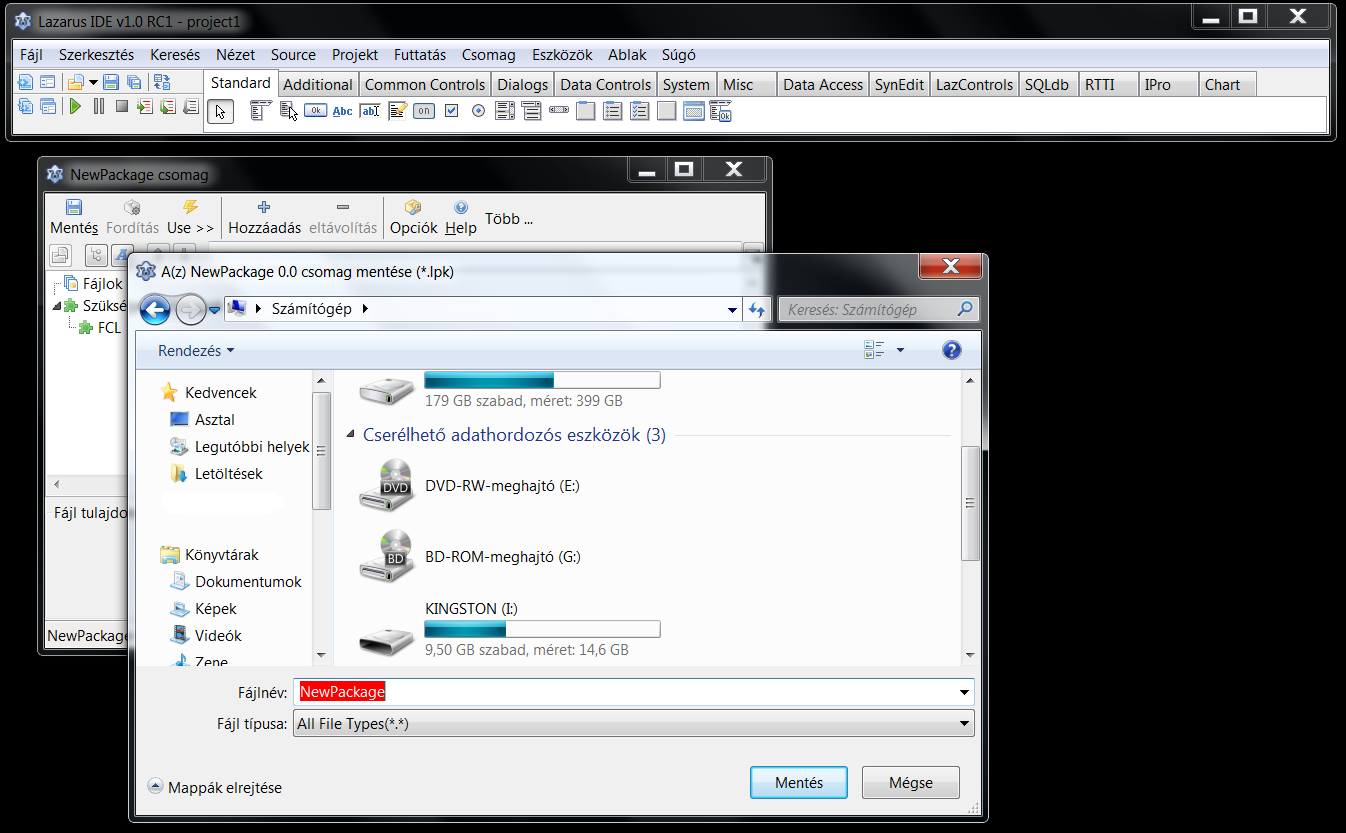
Task: Click the Save All icon in the Lazarus toolbar
Action: pyautogui.click(x=133, y=82)
